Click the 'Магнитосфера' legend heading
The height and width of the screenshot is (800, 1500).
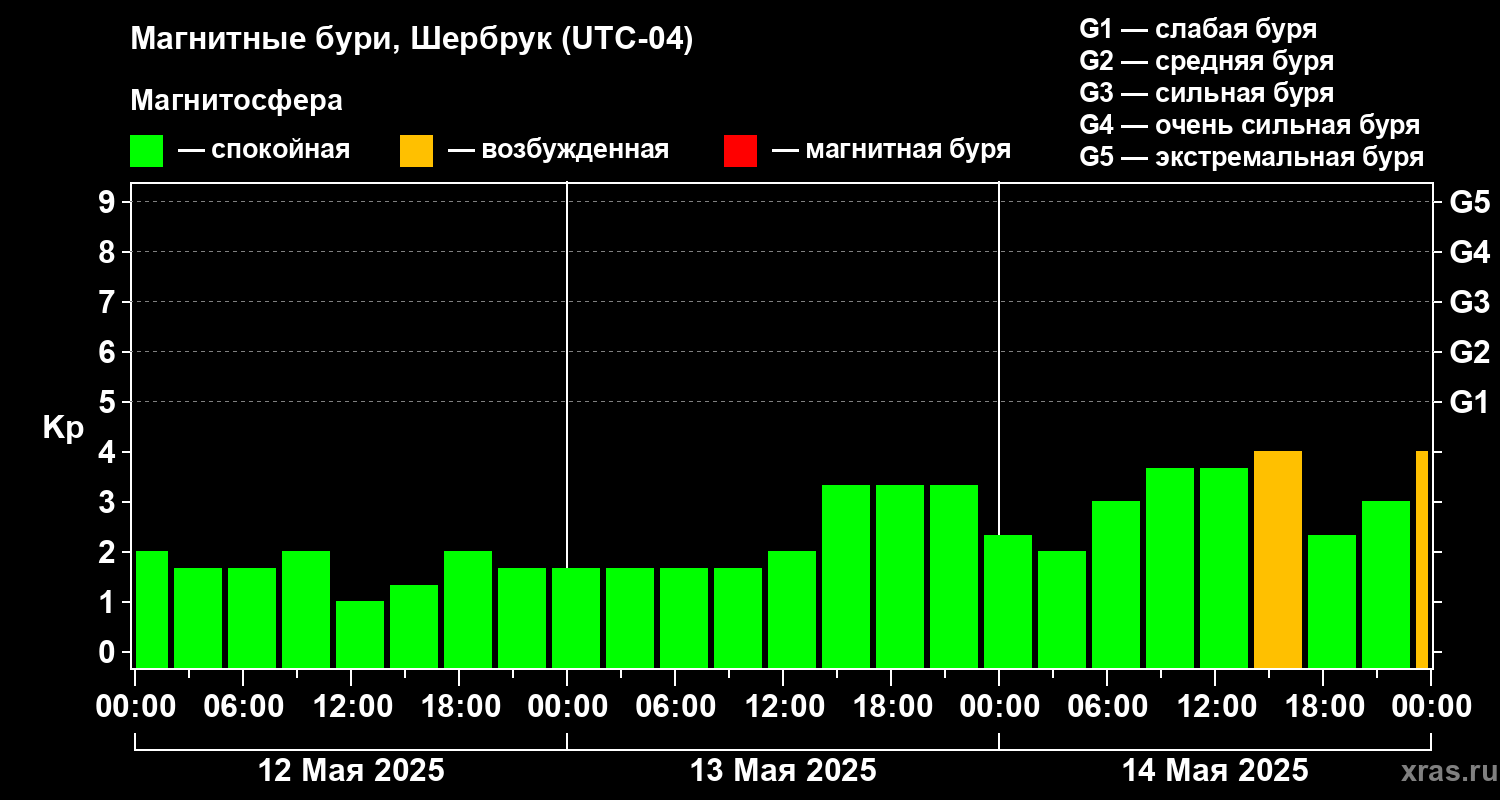pos(236,101)
